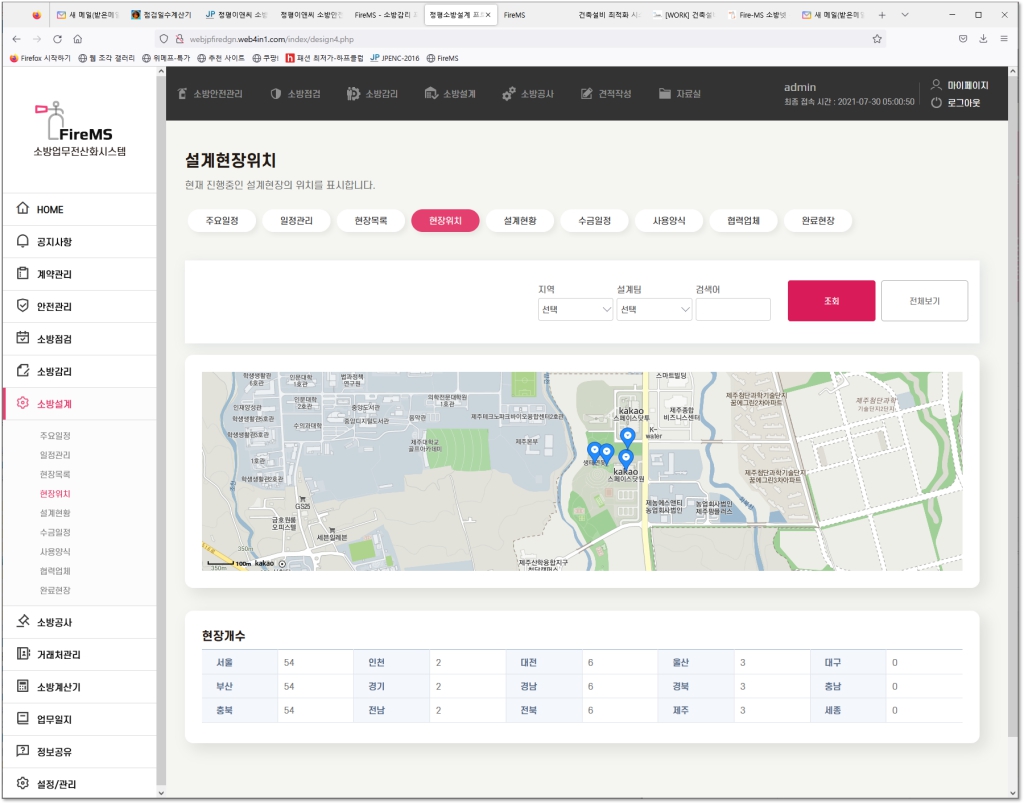Viewport: 1024px width, 804px height.
Task: Click the 마이페이지 user icon
Action: tap(936, 86)
